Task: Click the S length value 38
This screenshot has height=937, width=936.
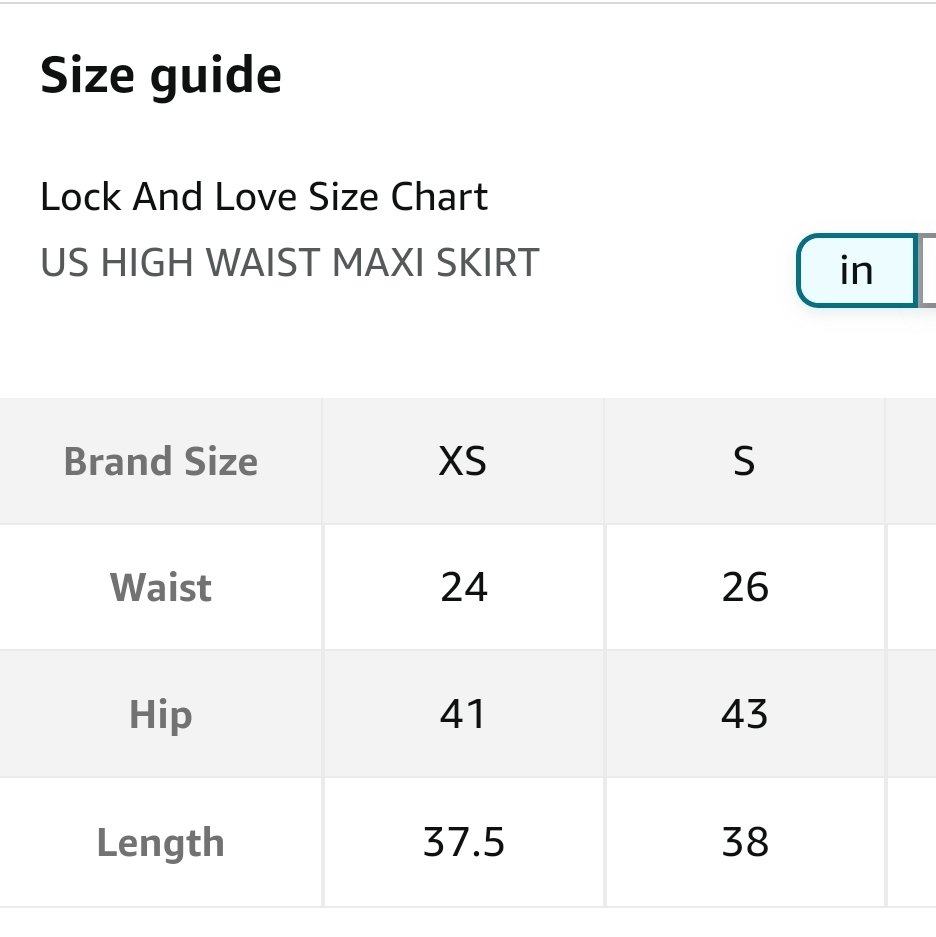Action: [745, 843]
